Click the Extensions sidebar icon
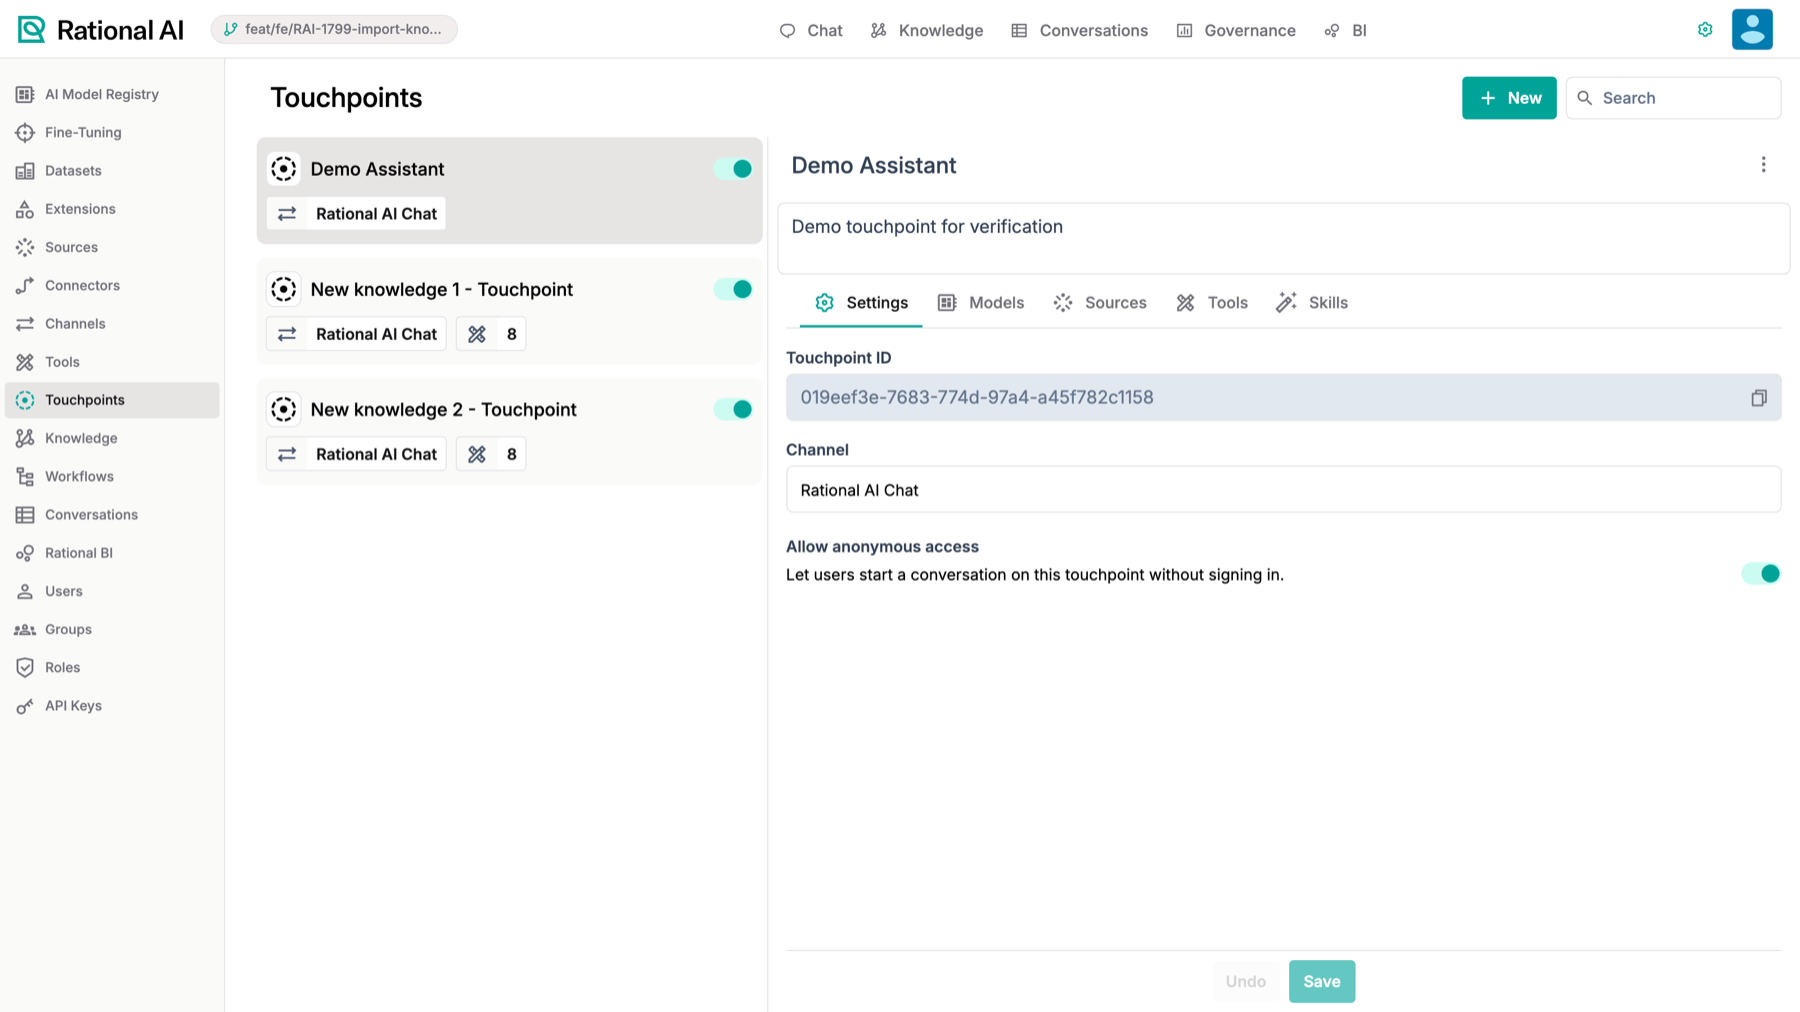1800x1012 pixels. pyautogui.click(x=25, y=209)
